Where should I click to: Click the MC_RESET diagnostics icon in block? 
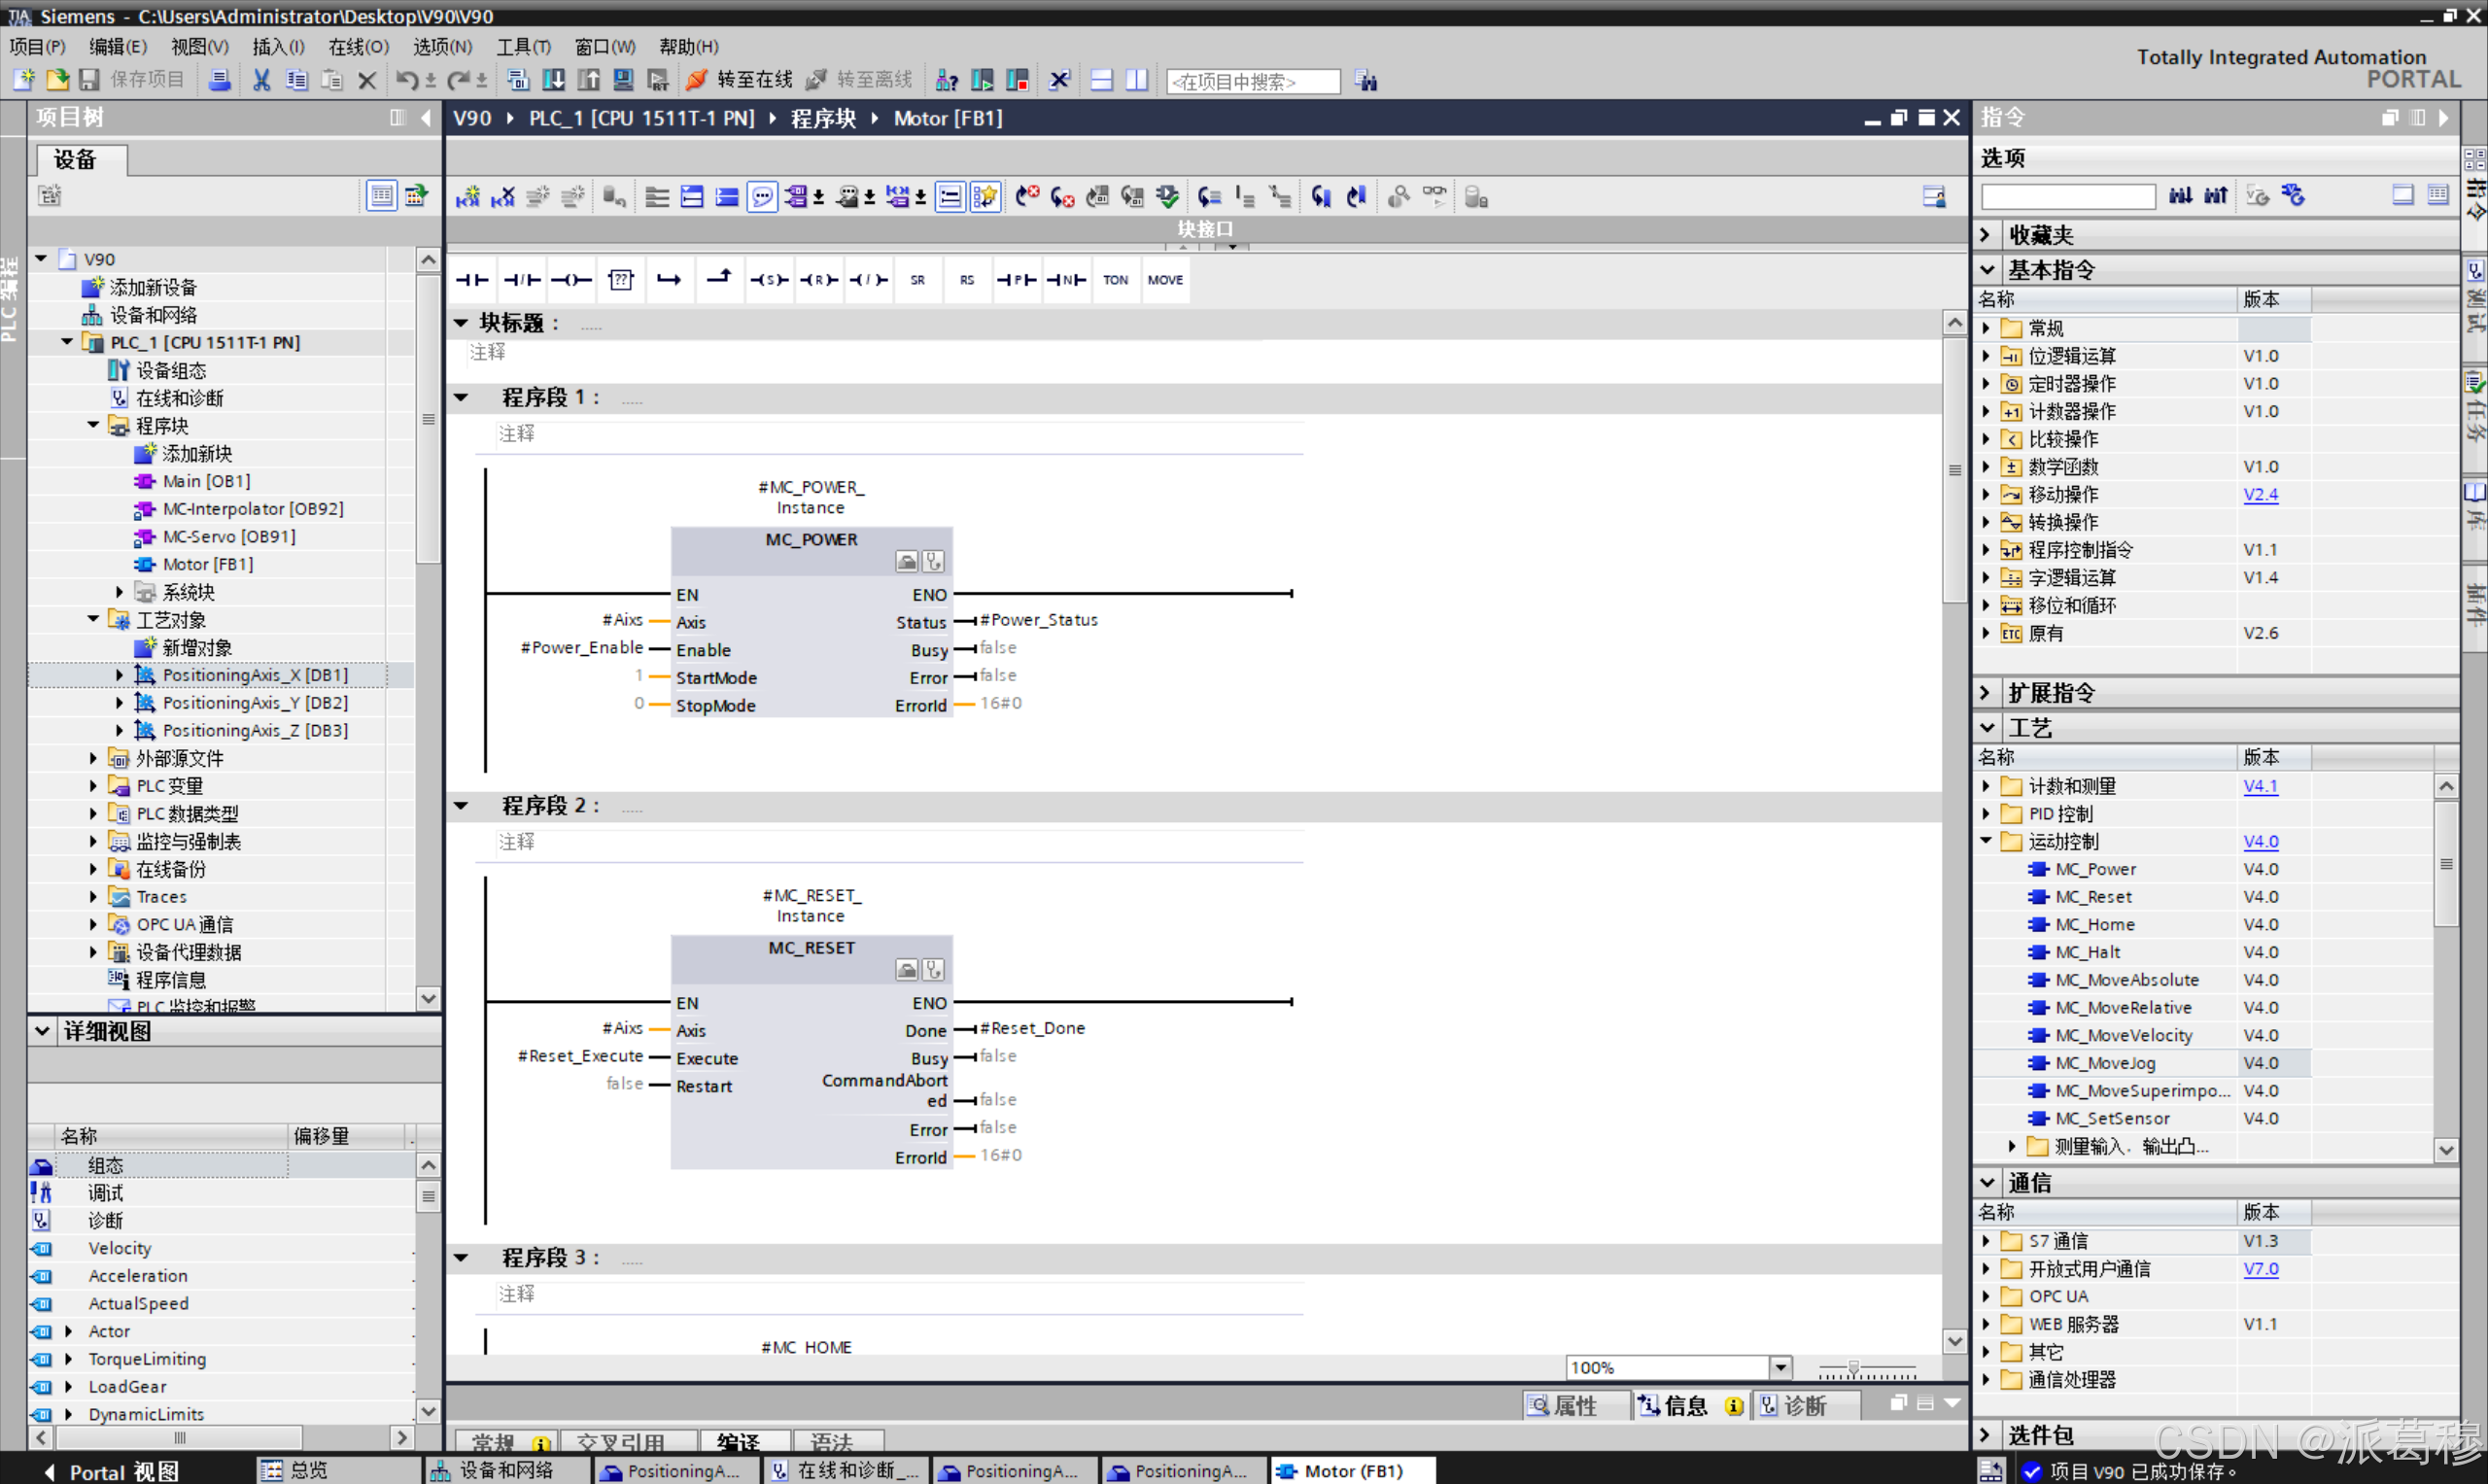pos(933,969)
